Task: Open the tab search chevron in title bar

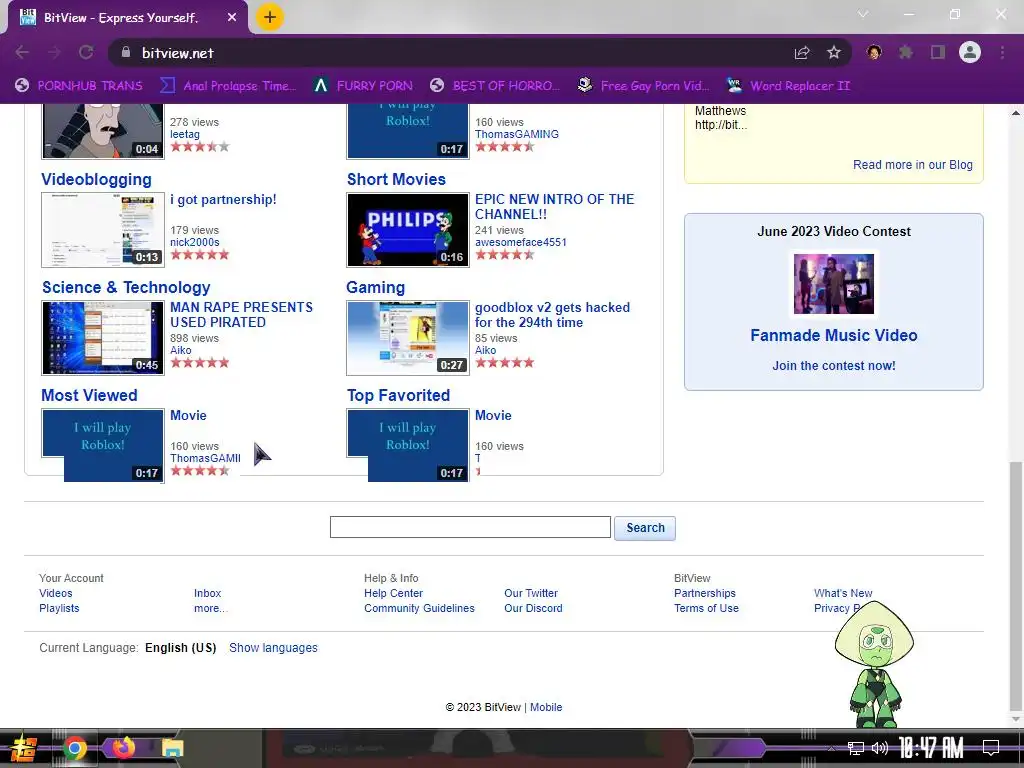Action: (x=863, y=14)
